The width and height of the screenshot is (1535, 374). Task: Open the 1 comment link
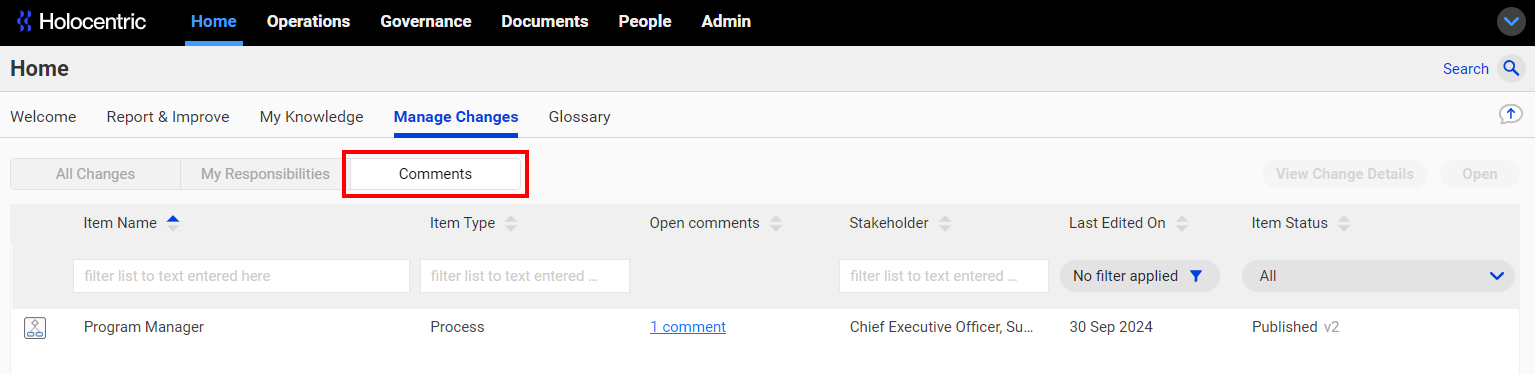[688, 327]
